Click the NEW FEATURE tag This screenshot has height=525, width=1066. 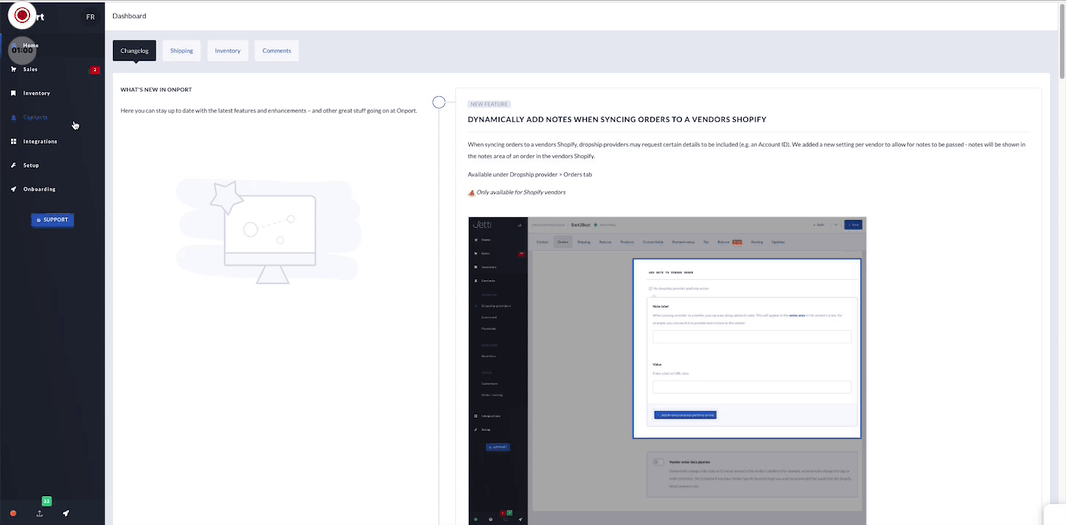489,104
